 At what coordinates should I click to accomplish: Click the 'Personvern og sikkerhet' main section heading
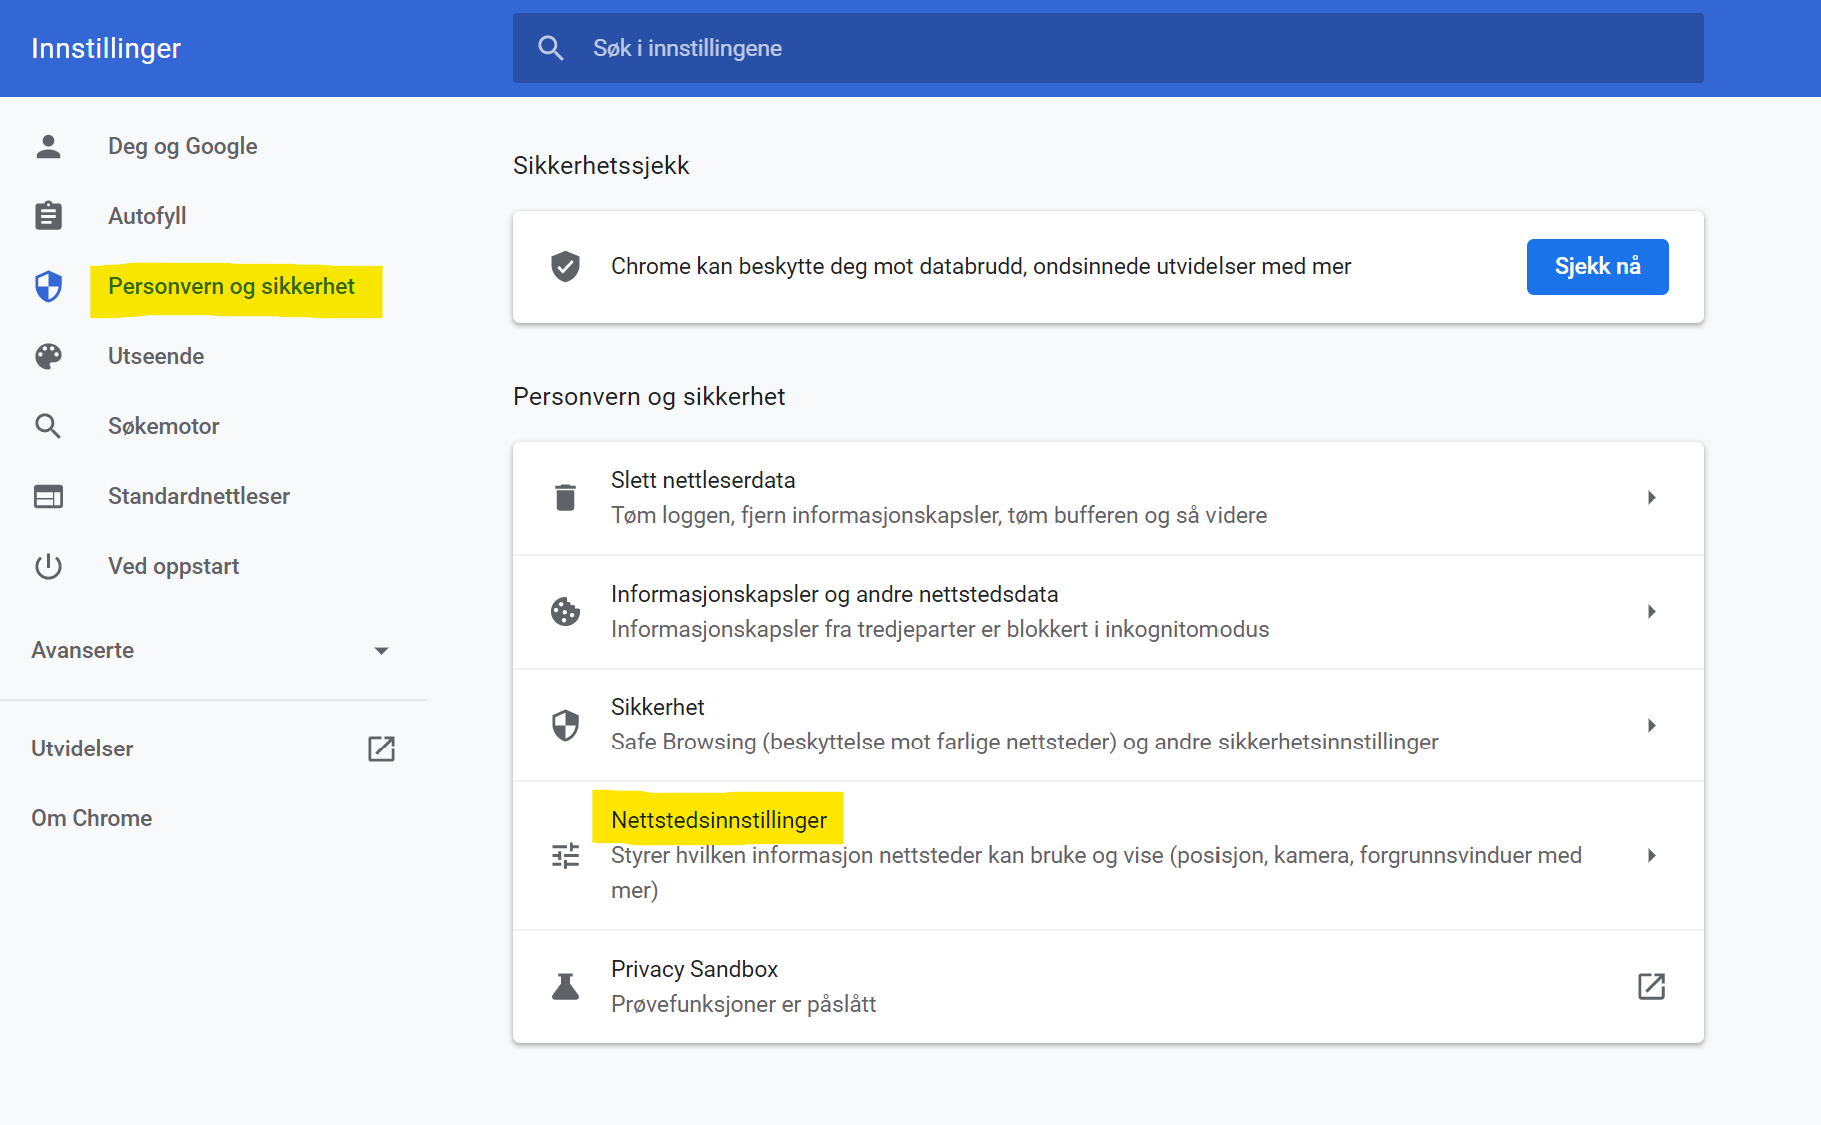pyautogui.click(x=649, y=397)
